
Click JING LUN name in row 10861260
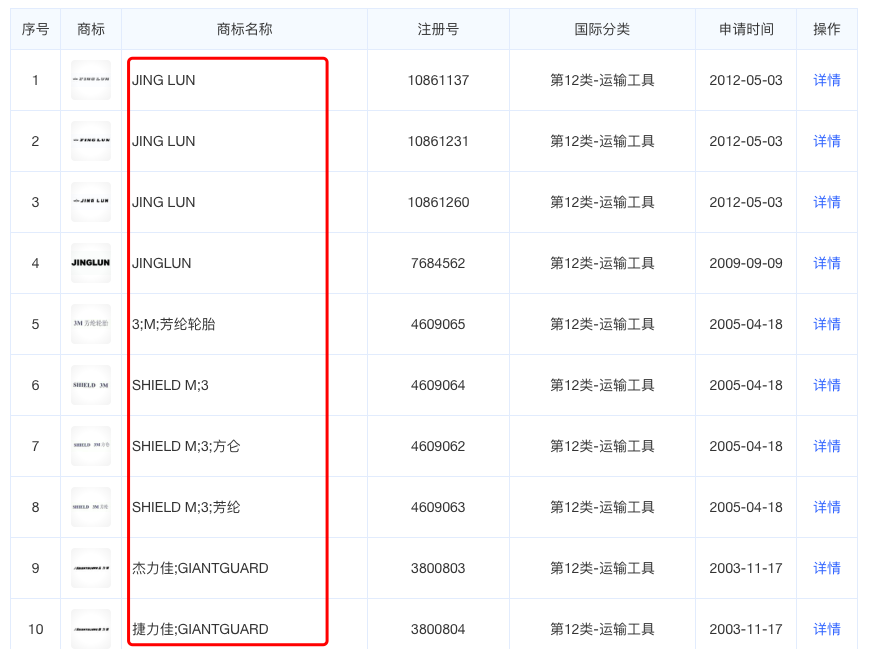(x=164, y=202)
